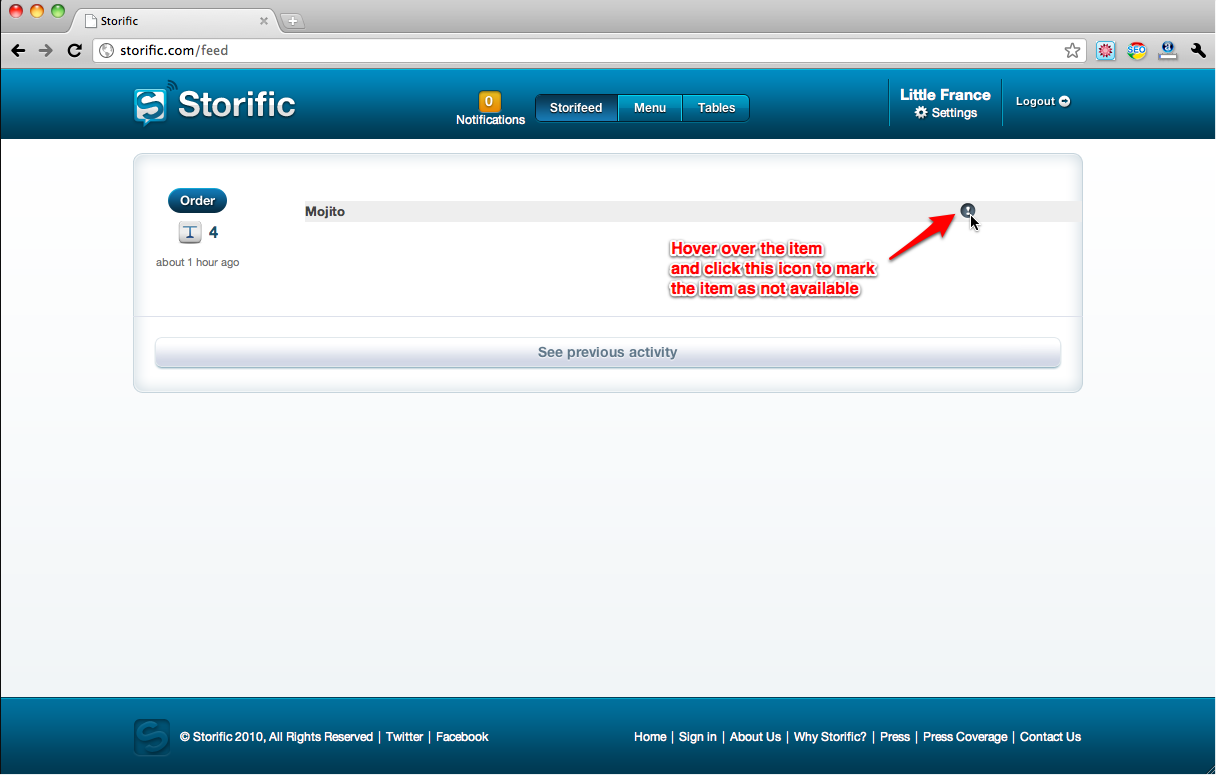Focus the address bar showing storific.com/feed
This screenshot has width=1216, height=775.
(580, 50)
